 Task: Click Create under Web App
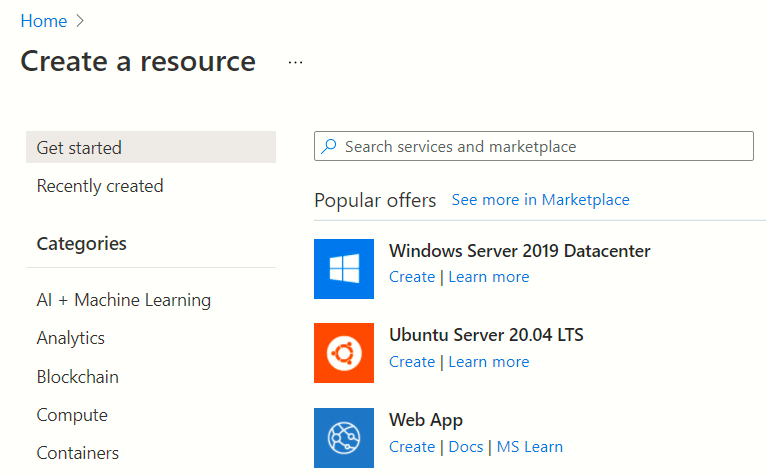(412, 447)
